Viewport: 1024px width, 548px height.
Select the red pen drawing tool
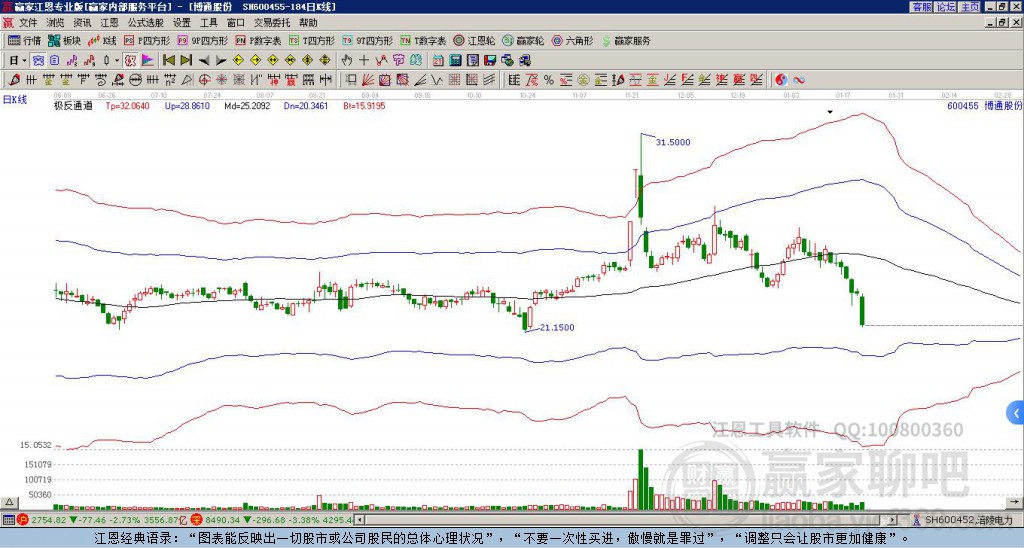pyautogui.click(x=14, y=80)
